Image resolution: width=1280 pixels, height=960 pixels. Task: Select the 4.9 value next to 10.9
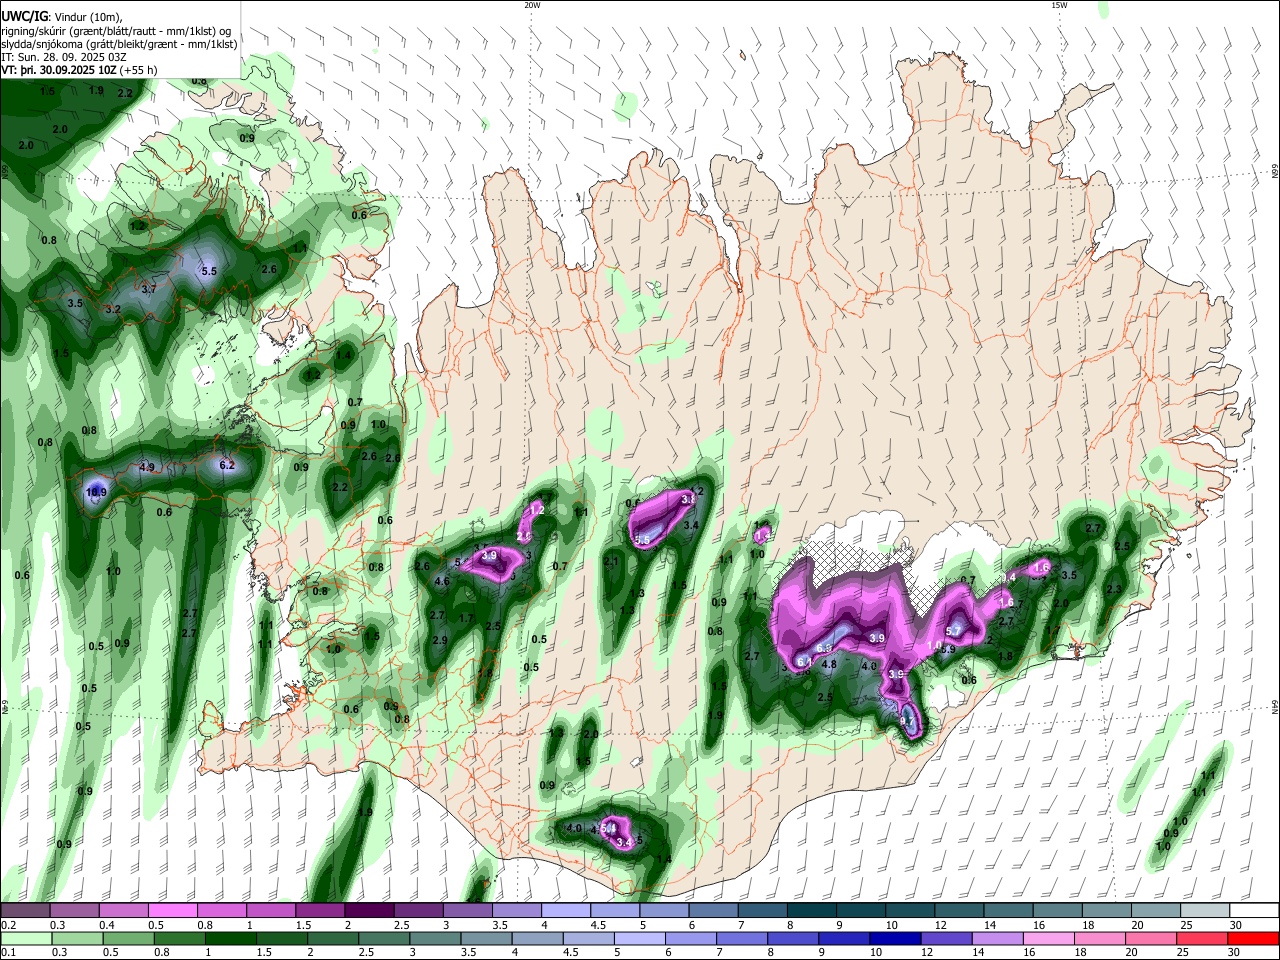[147, 467]
